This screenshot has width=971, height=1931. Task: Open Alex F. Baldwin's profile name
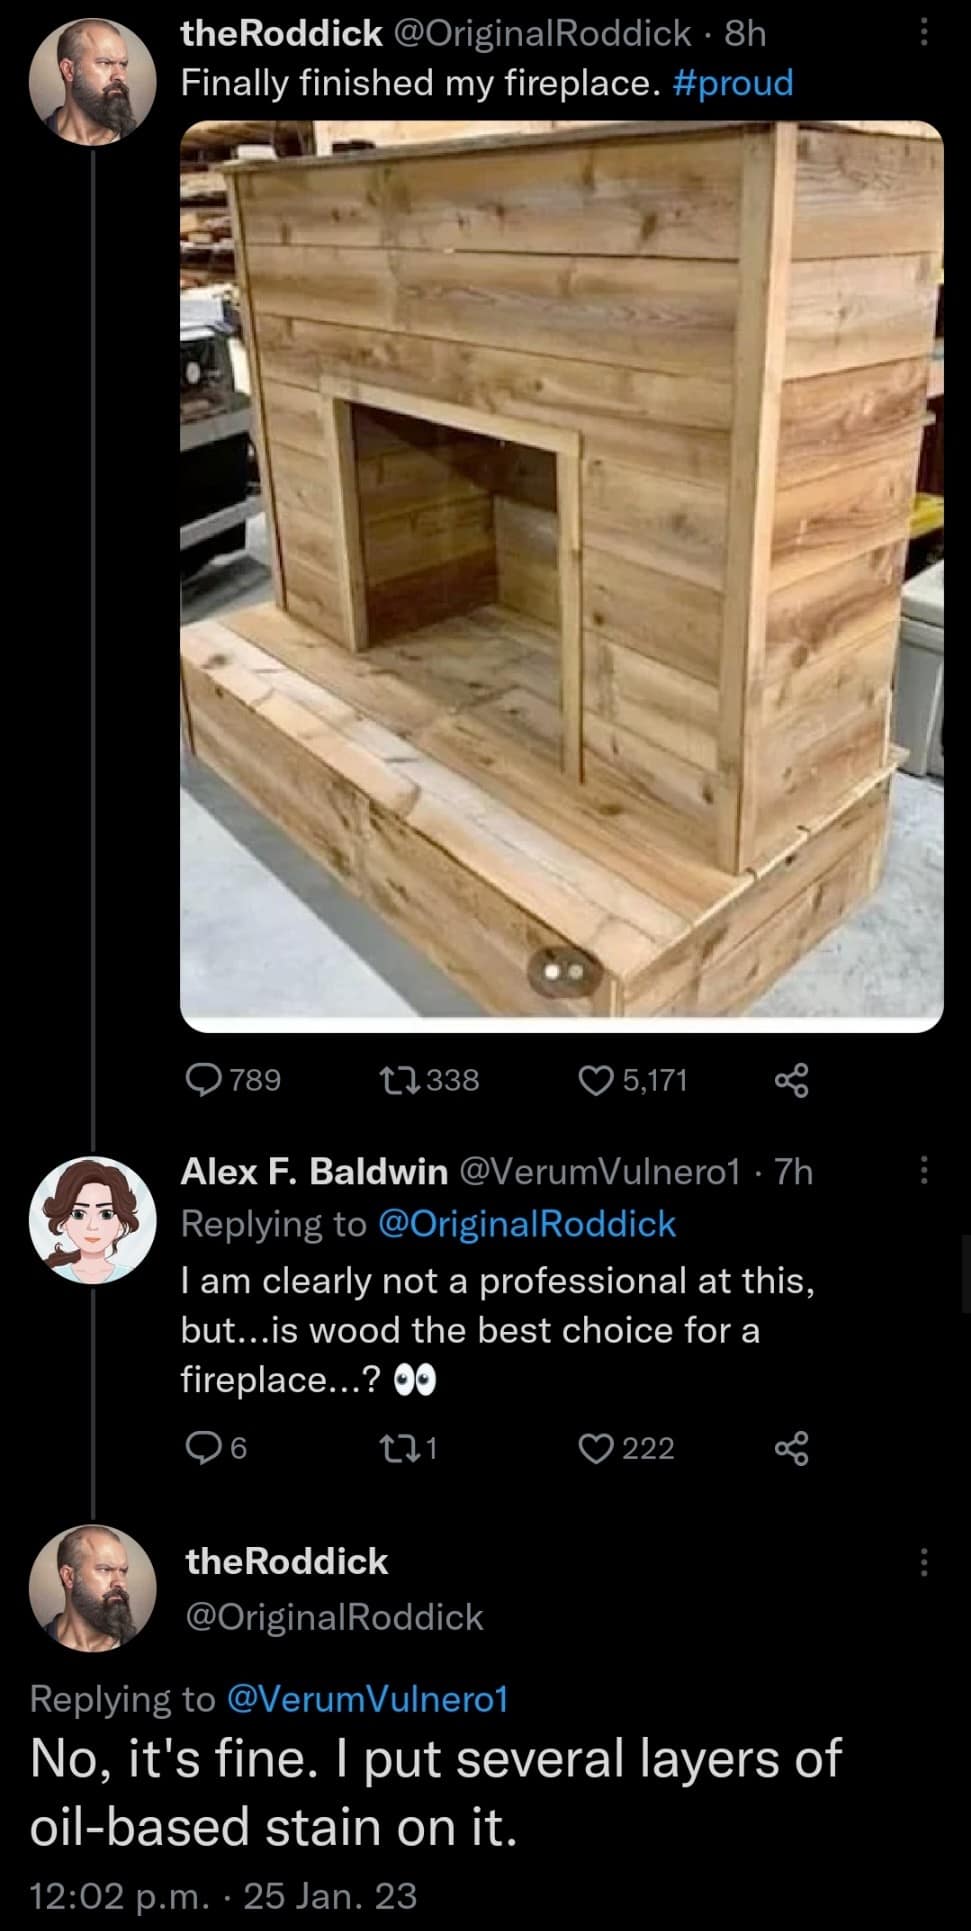312,1171
